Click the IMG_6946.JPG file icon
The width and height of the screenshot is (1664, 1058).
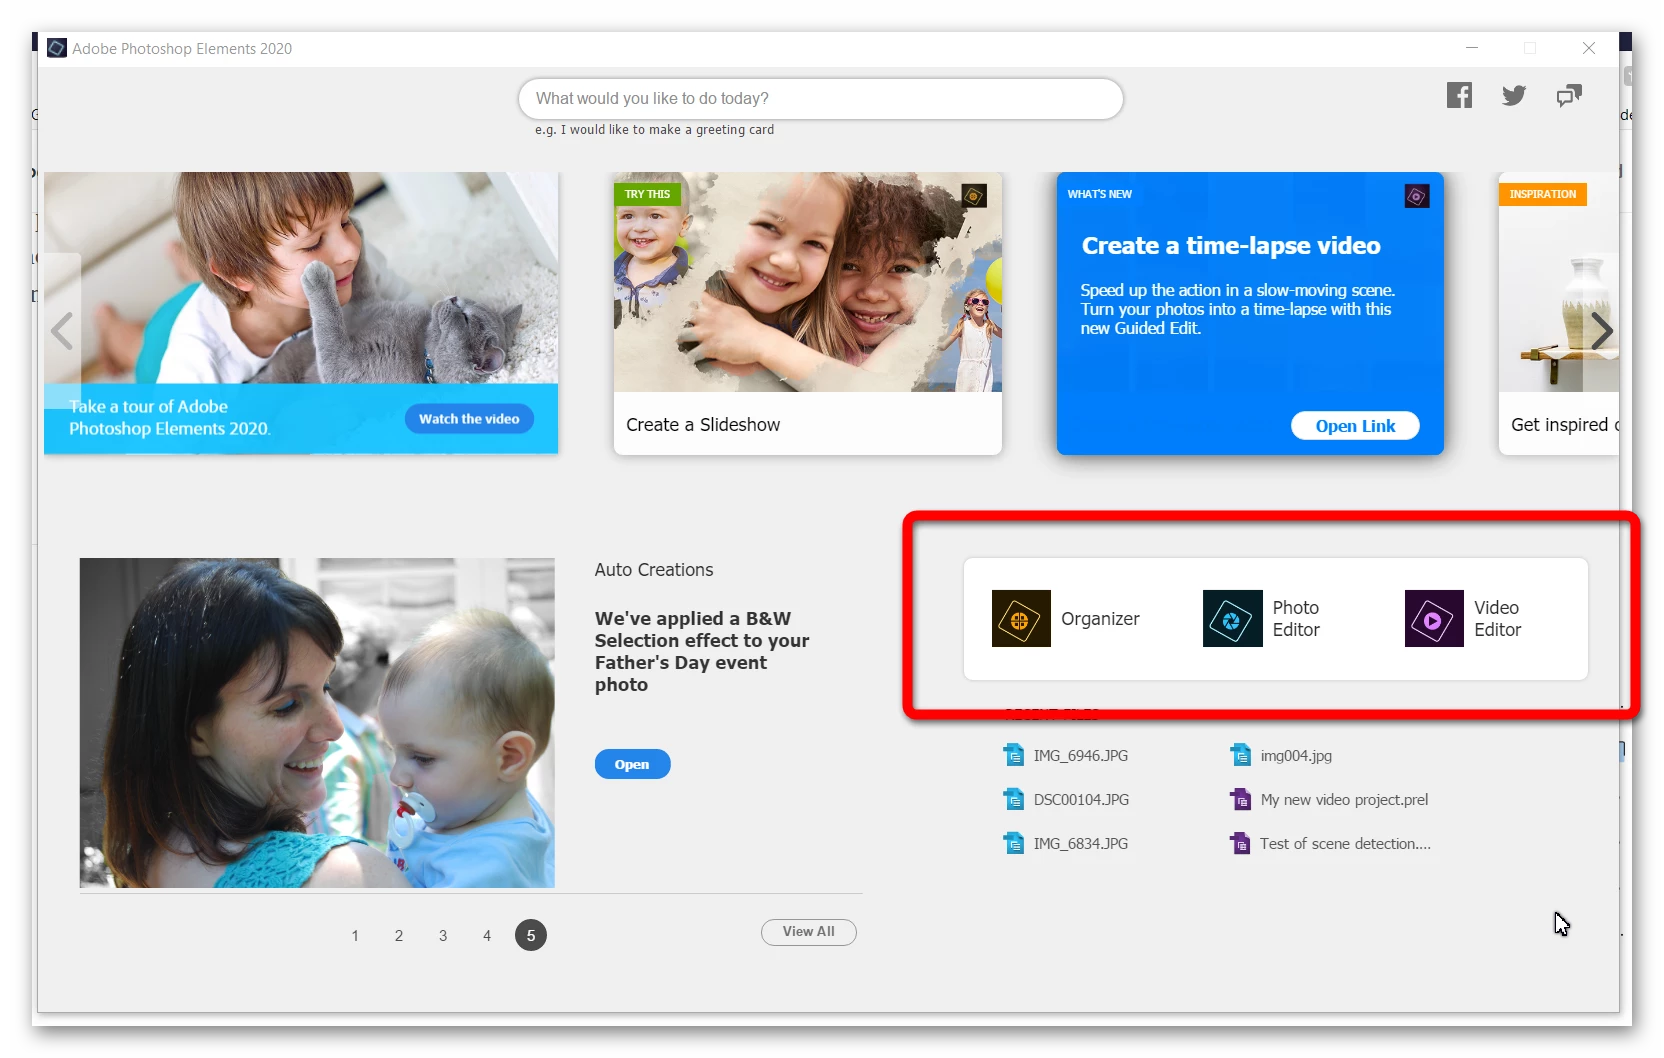point(1014,755)
